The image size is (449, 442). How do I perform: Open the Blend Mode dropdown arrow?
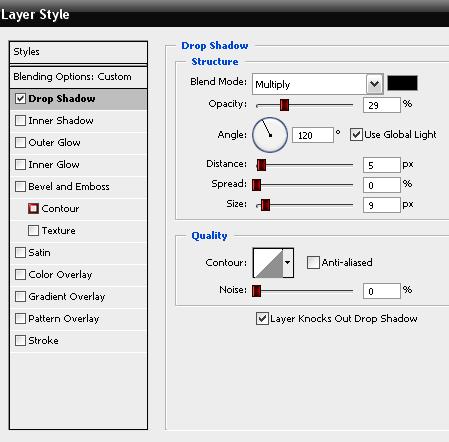coord(374,84)
